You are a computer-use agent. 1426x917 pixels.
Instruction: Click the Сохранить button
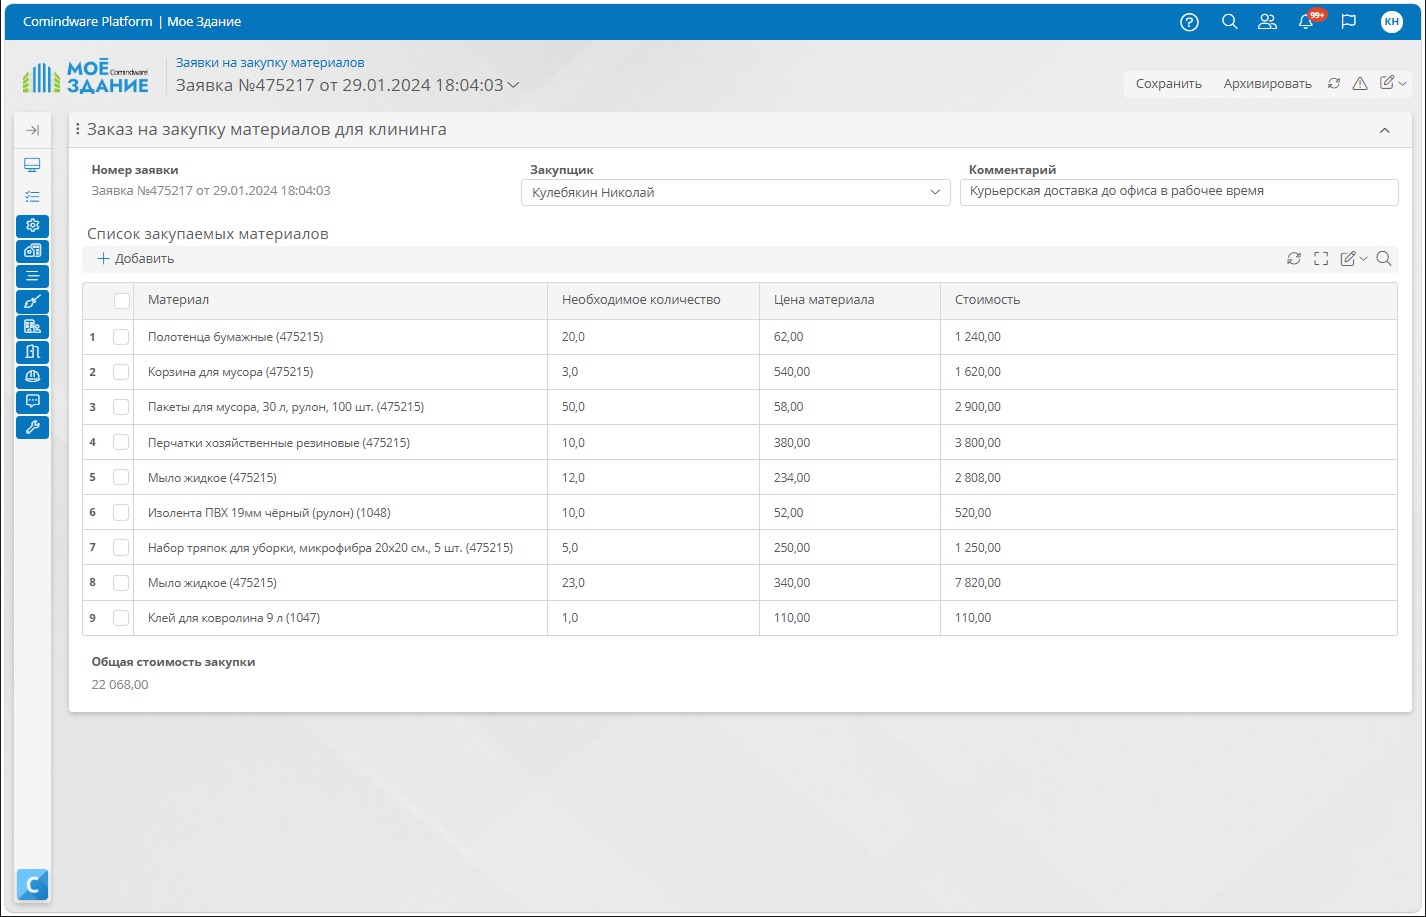coord(1168,84)
